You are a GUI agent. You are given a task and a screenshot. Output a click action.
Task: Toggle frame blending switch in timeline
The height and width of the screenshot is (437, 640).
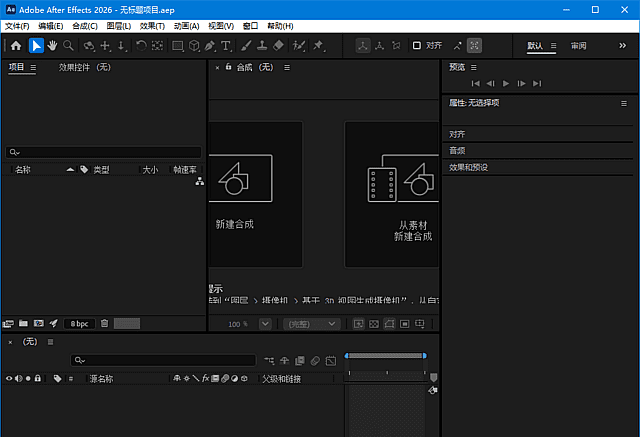pos(300,361)
